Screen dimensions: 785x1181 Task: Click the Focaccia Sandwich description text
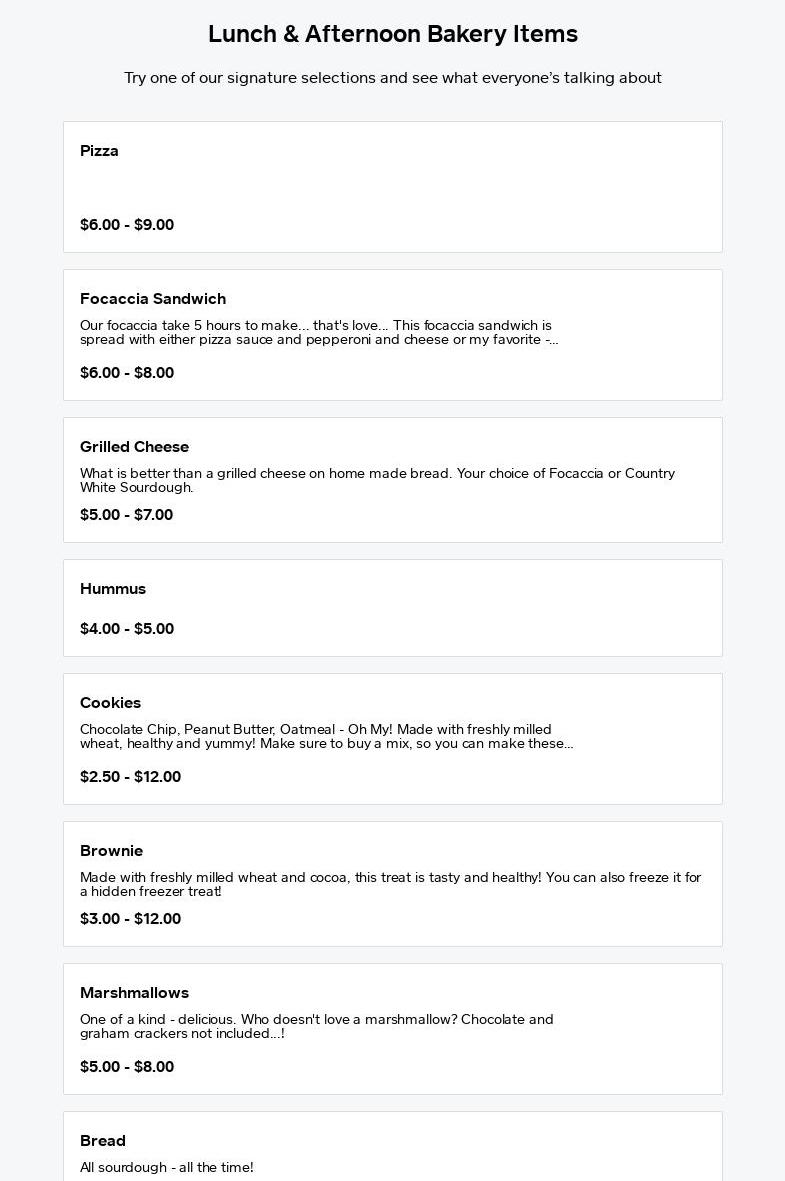click(318, 333)
